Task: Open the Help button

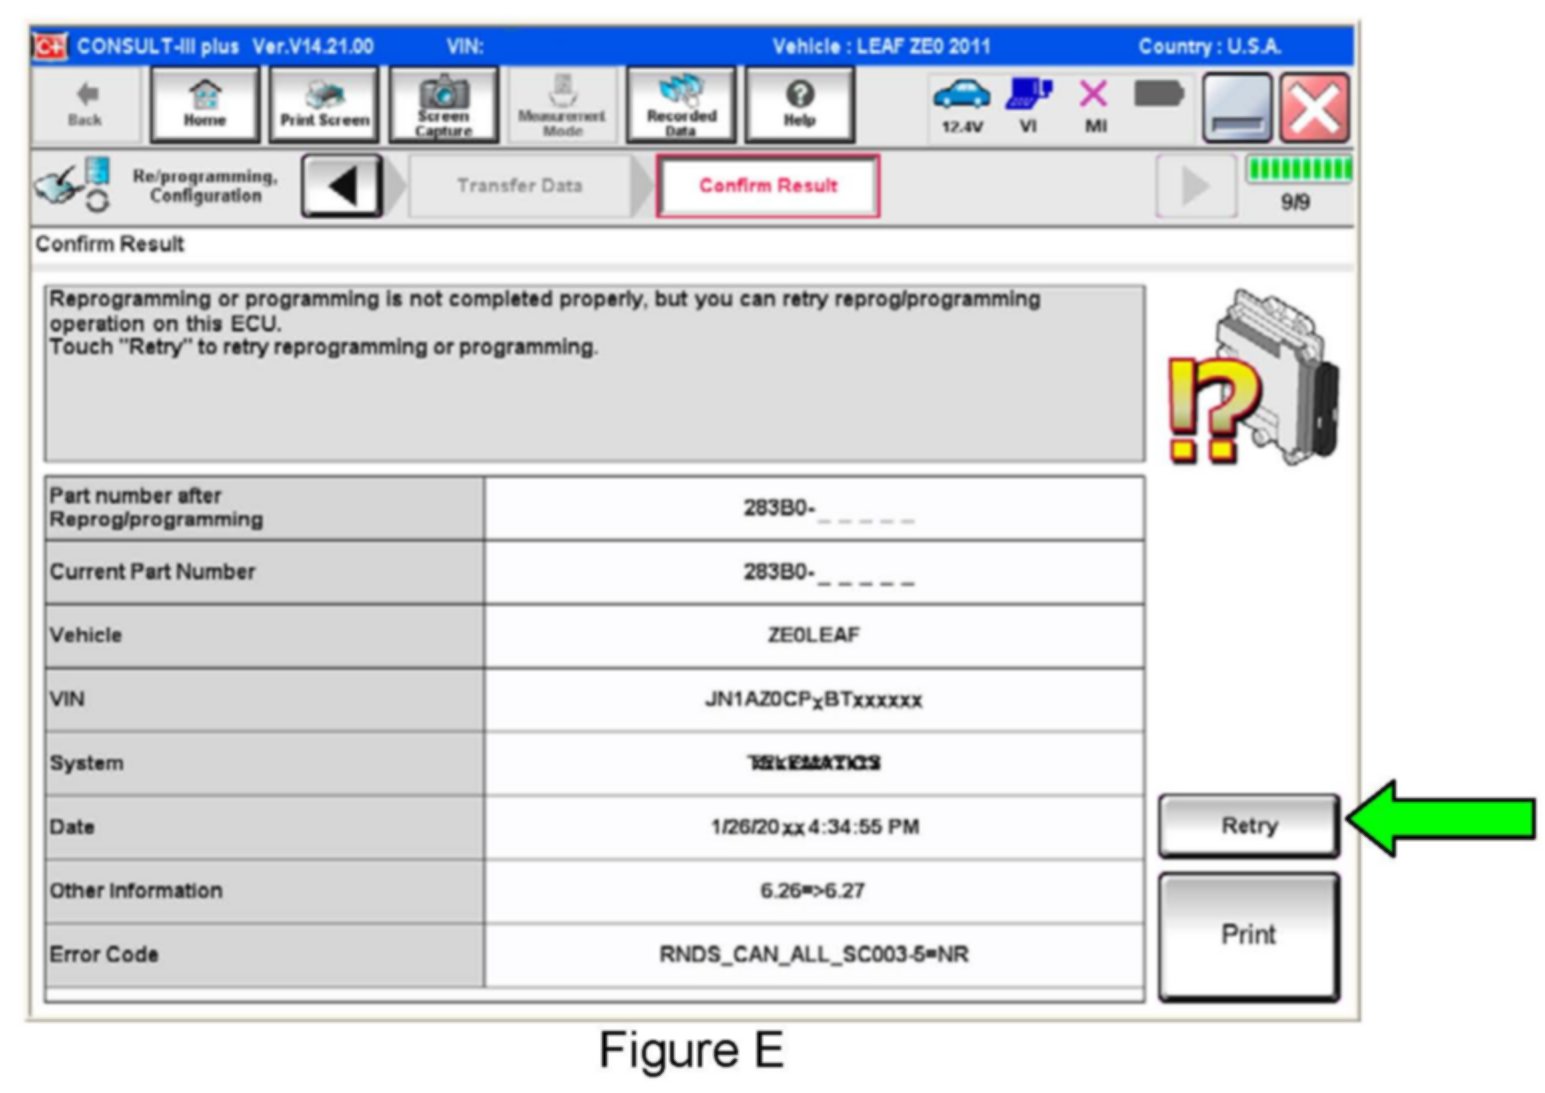Action: pos(799,105)
